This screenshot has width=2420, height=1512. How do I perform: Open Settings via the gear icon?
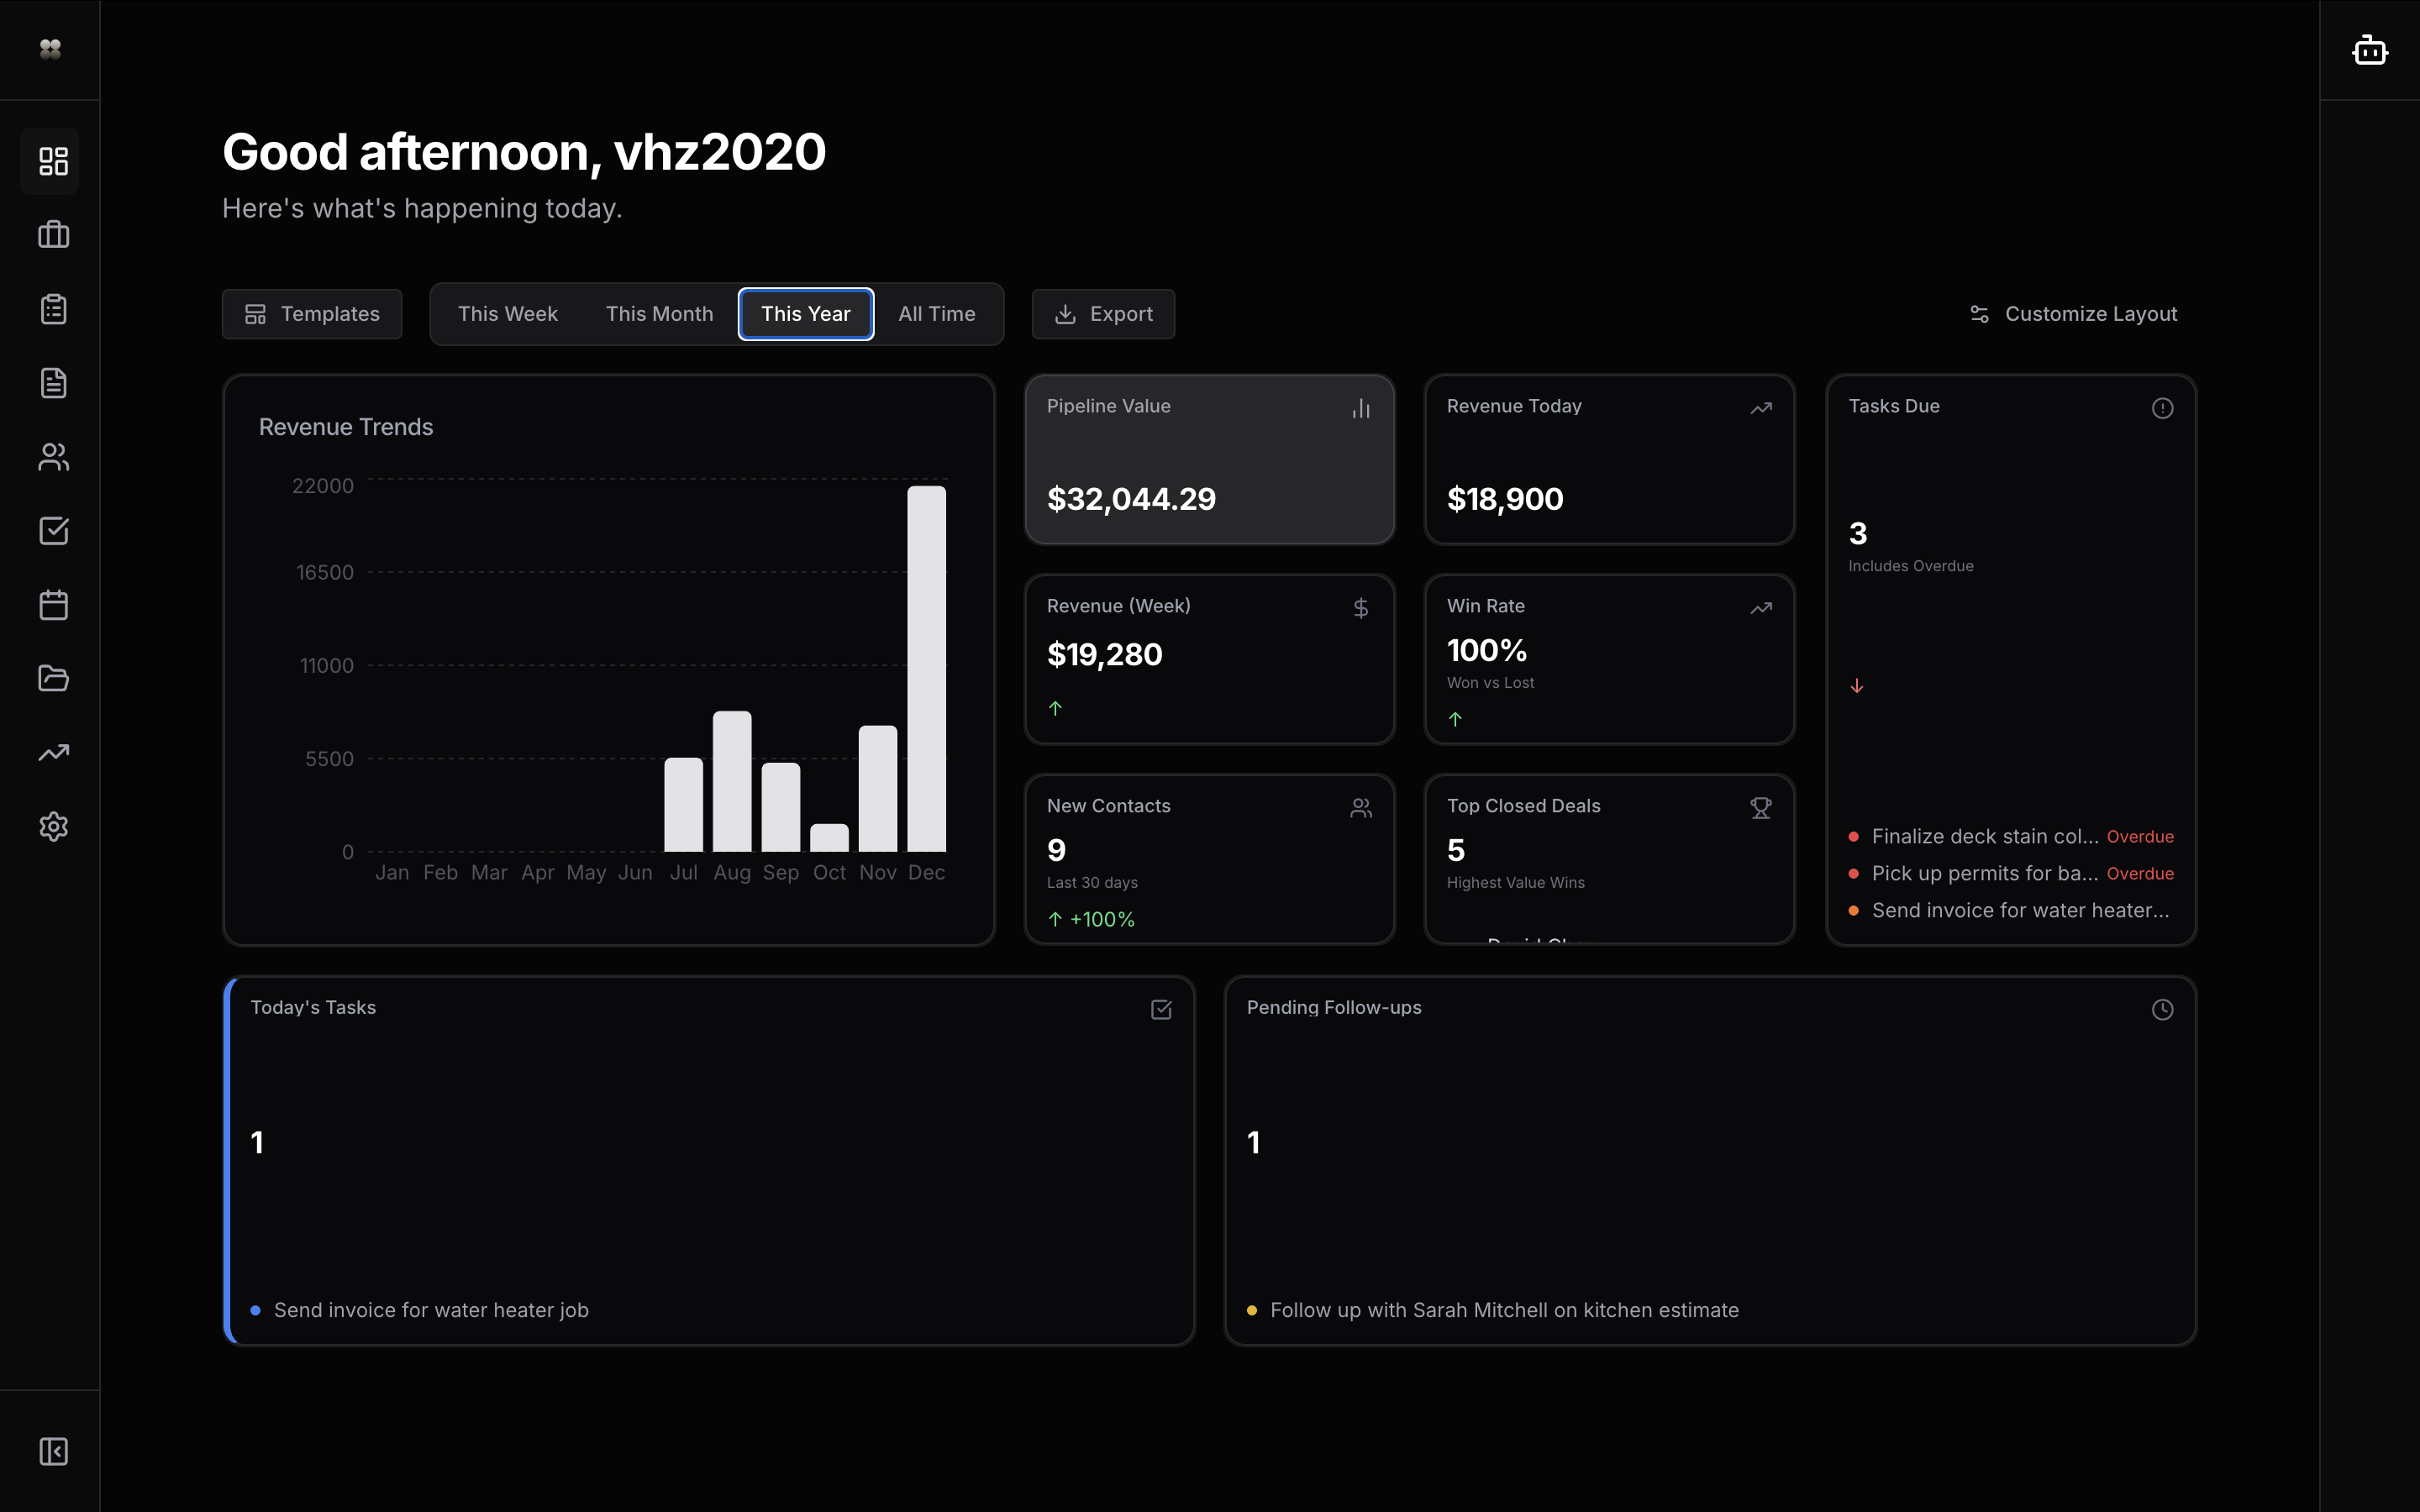[x=52, y=826]
